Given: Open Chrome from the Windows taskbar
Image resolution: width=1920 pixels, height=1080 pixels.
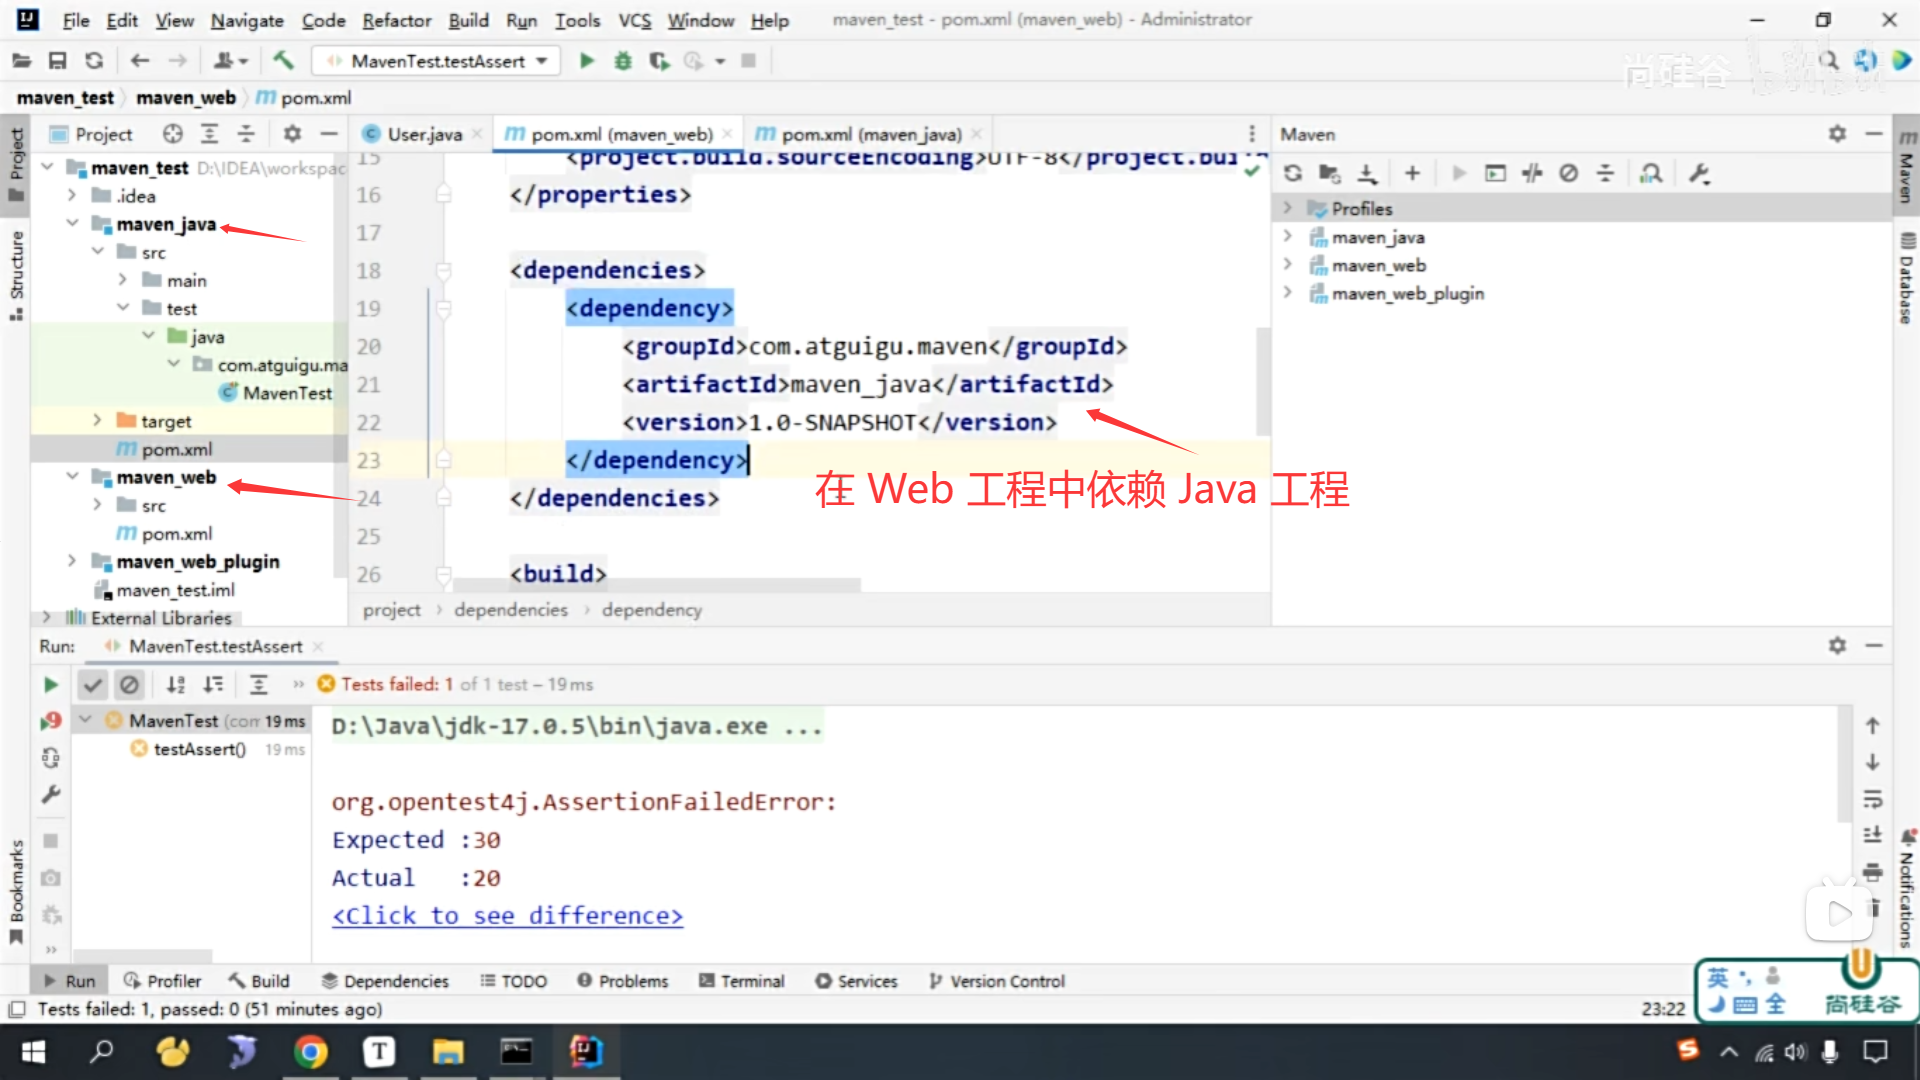Looking at the screenshot, I should [310, 1051].
